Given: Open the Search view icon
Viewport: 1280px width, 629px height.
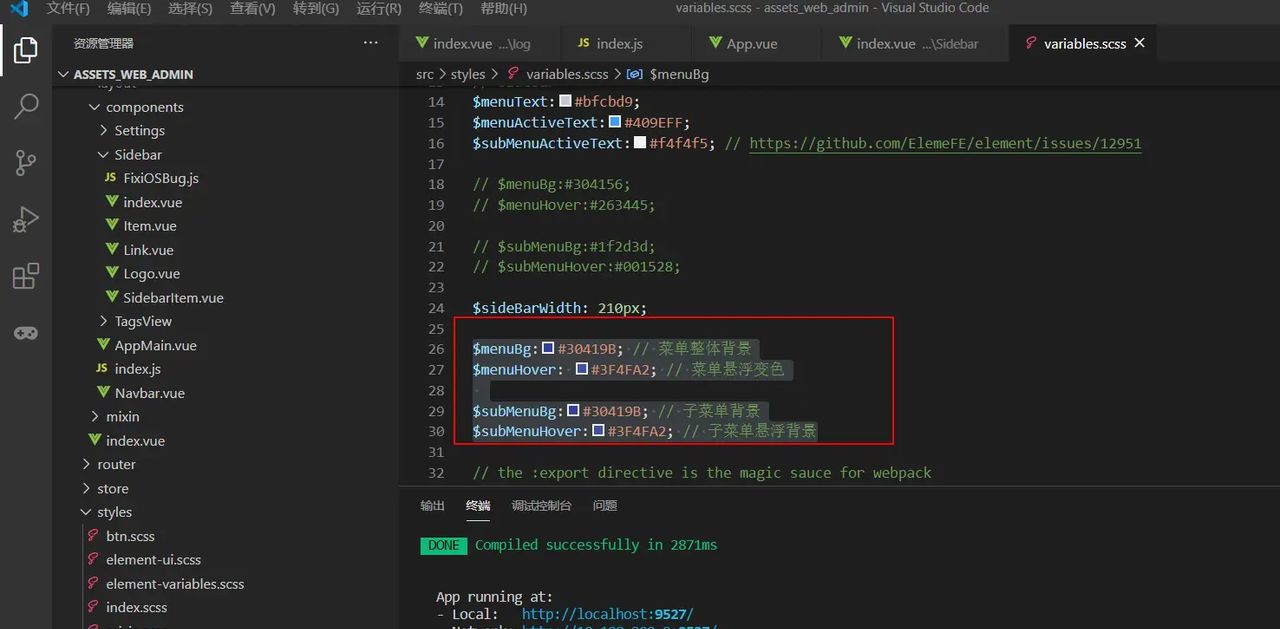Looking at the screenshot, I should click(x=26, y=106).
